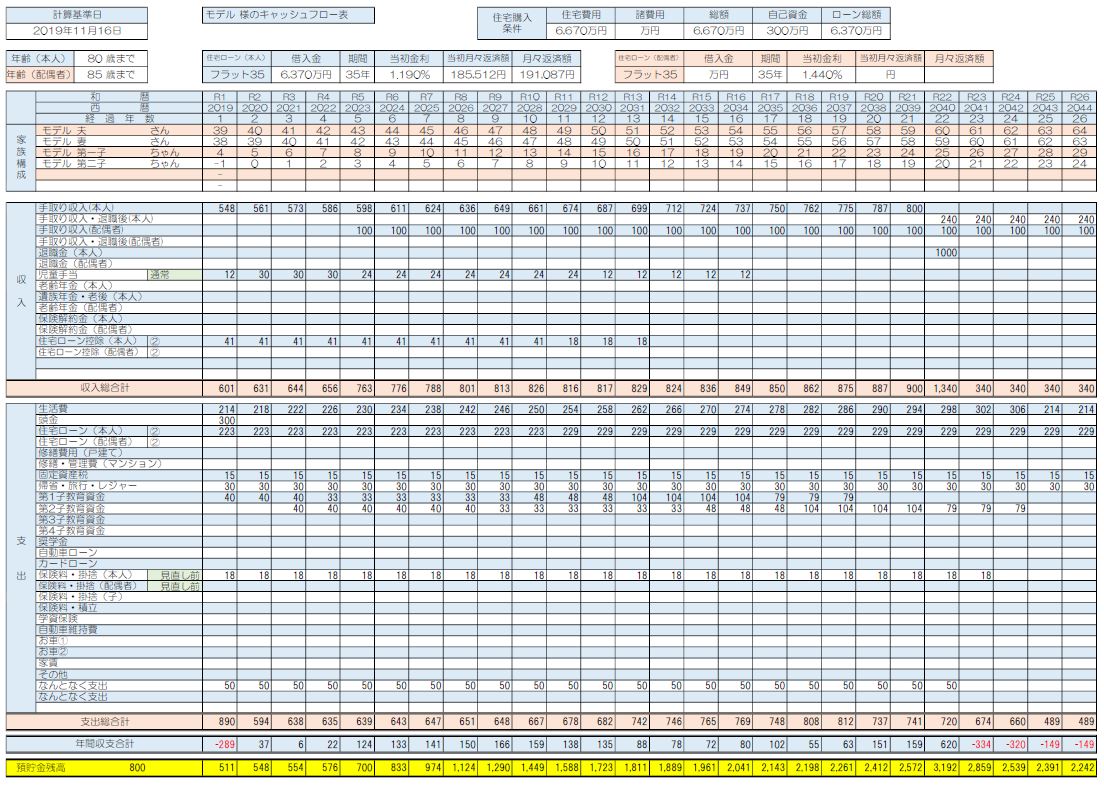
Task: Select the 当初金利 value 1.190%
Action: (409, 74)
